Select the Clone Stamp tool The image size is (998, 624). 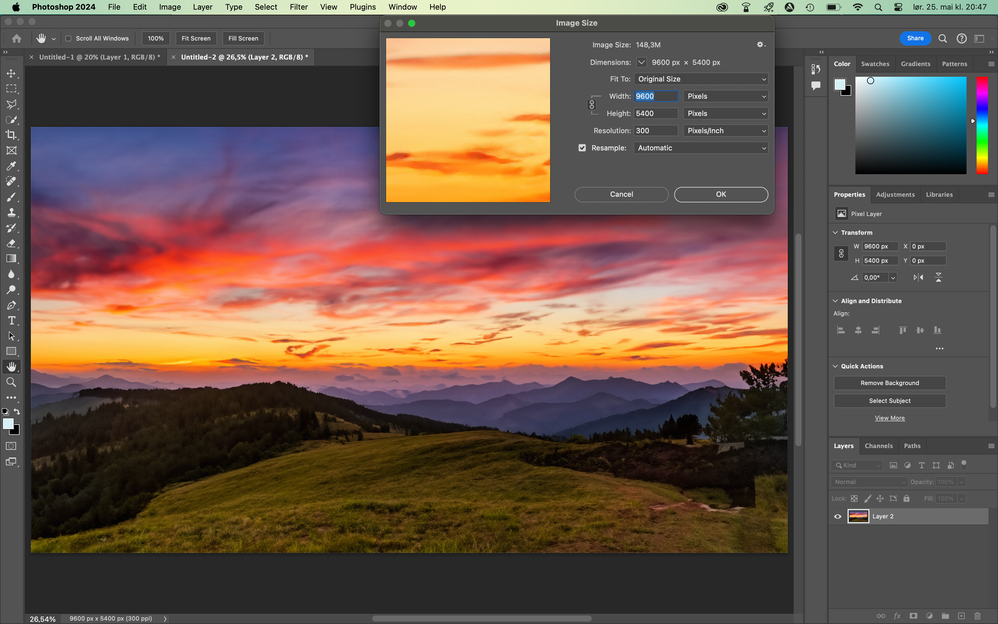click(11, 213)
